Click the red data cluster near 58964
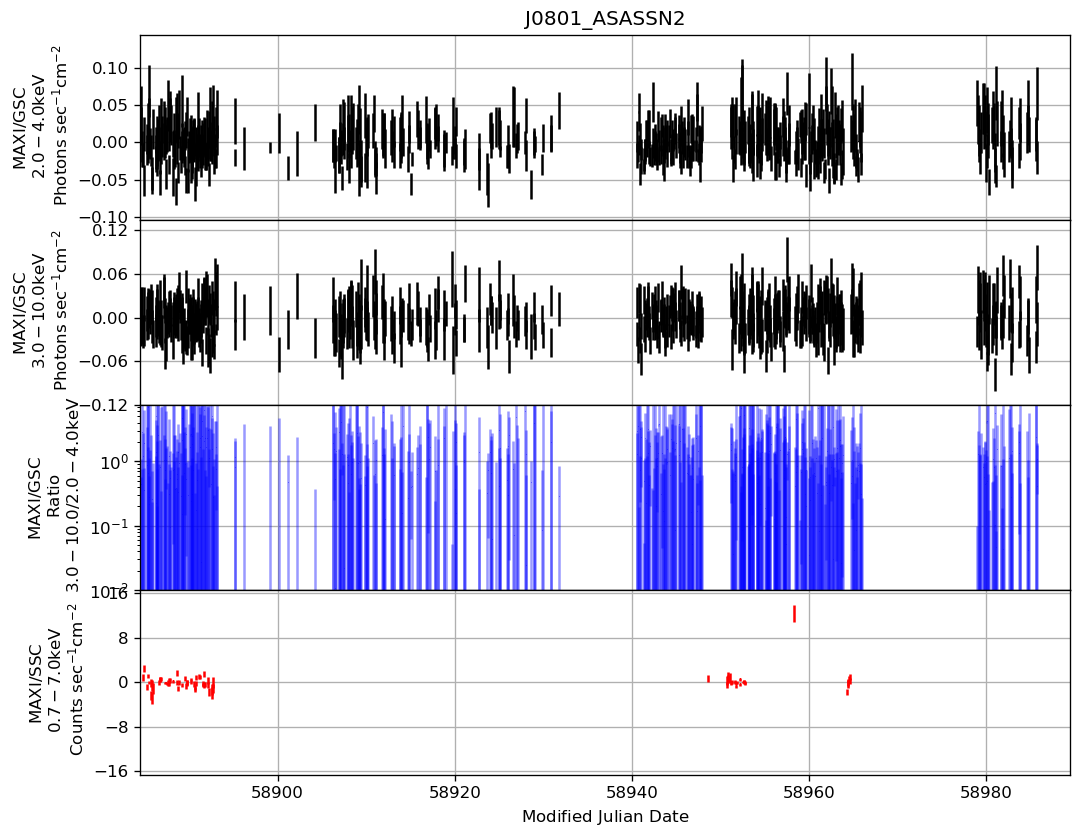The height and width of the screenshot is (839, 1085). click(849, 684)
